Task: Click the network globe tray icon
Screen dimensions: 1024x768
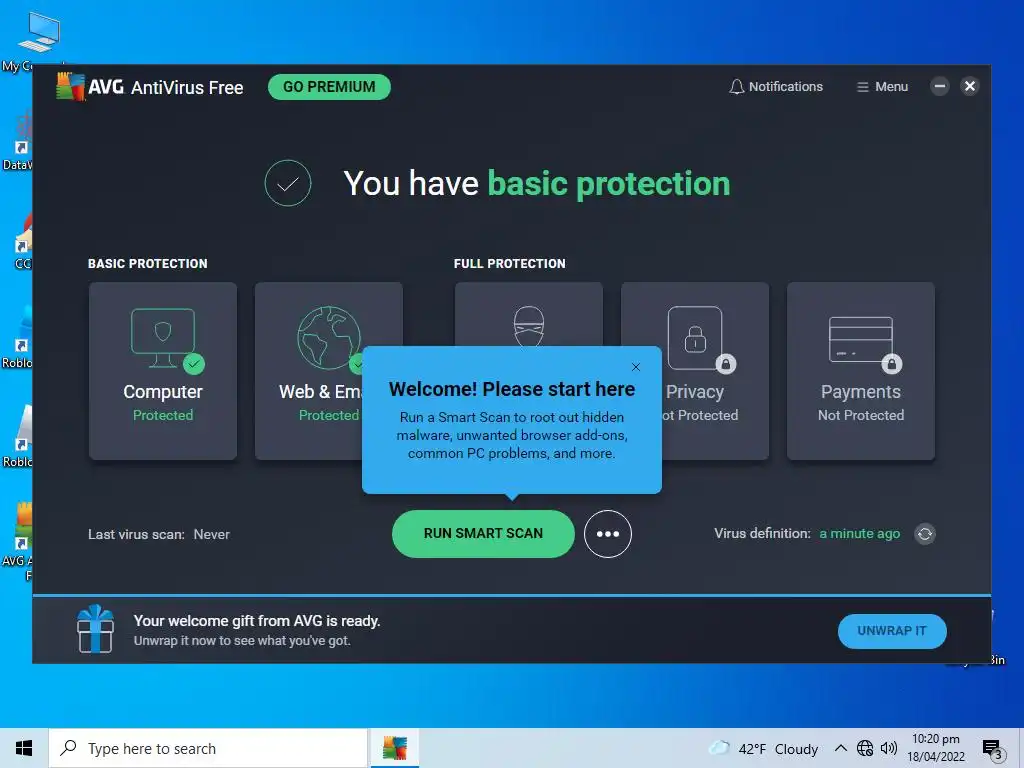Action: [865, 748]
